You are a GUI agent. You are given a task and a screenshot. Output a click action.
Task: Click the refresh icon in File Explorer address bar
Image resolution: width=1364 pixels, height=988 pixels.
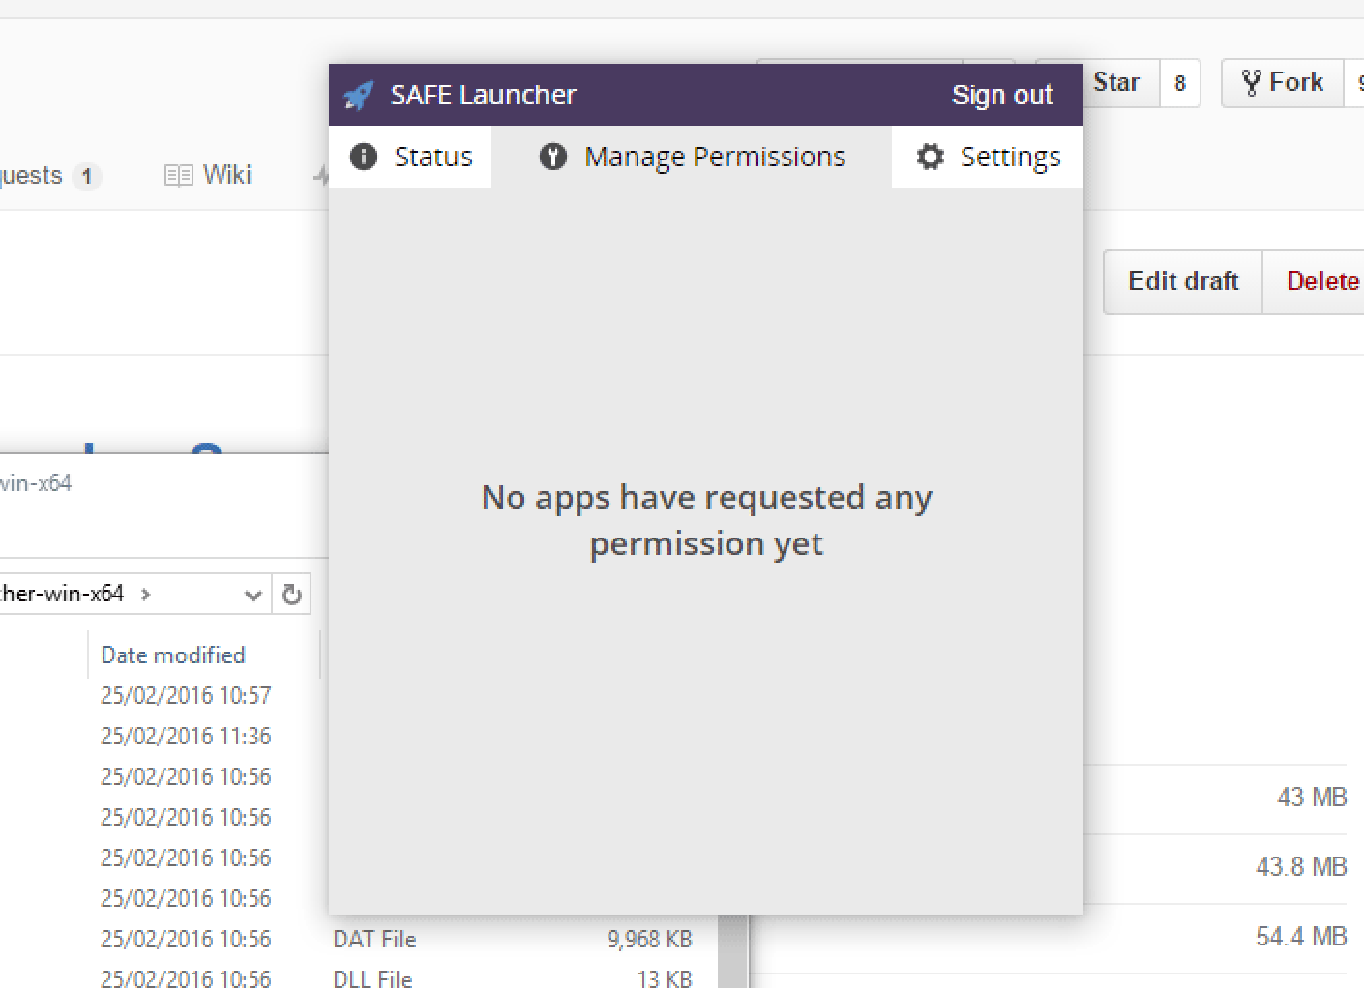coord(292,594)
